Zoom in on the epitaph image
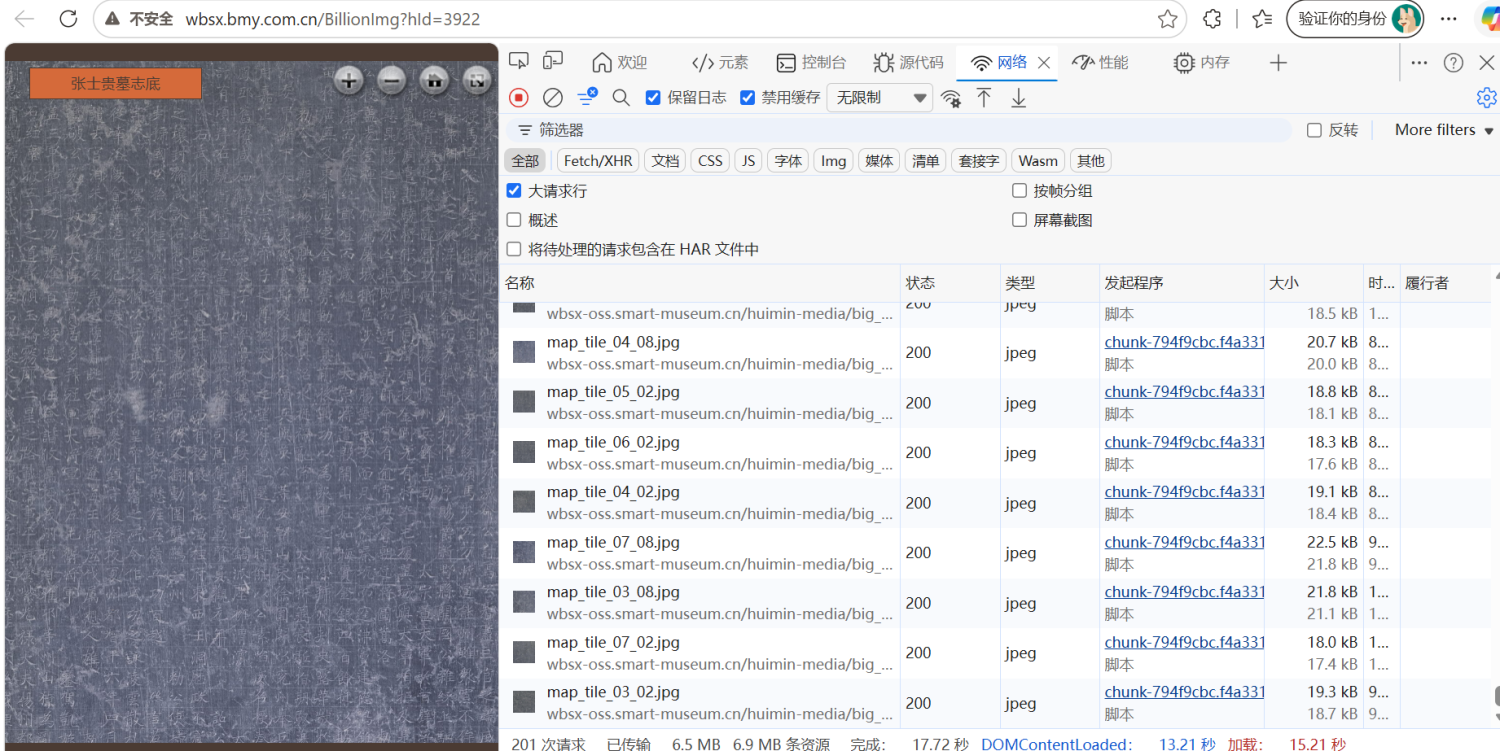This screenshot has width=1500, height=751. pyautogui.click(x=348, y=81)
